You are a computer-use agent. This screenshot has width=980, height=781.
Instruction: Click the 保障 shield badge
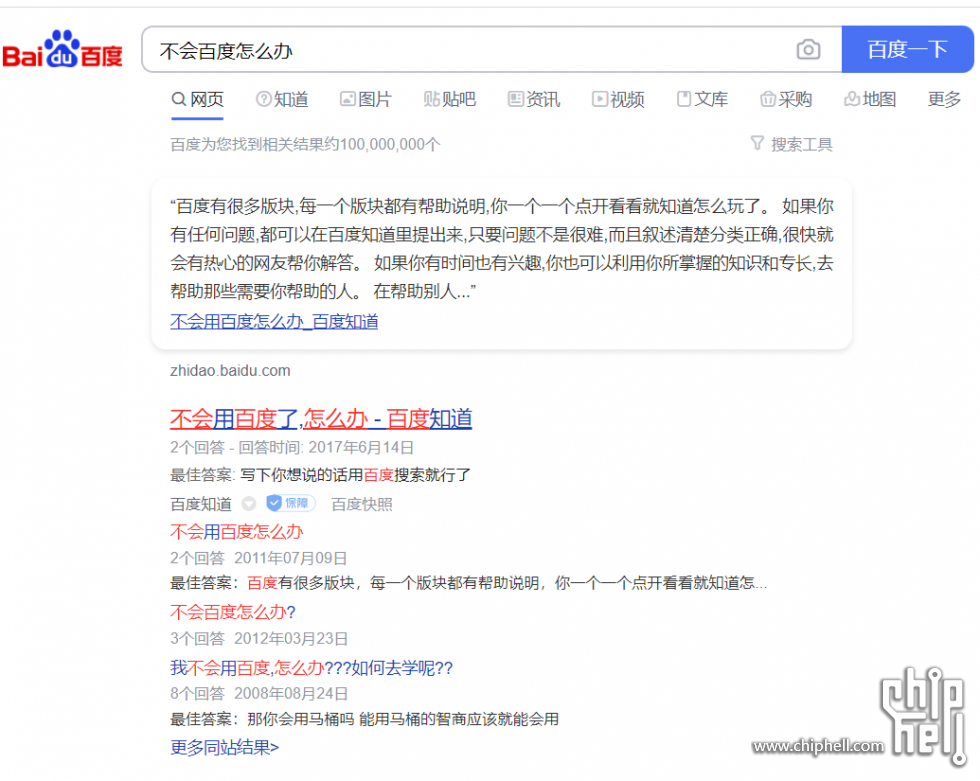coord(291,503)
